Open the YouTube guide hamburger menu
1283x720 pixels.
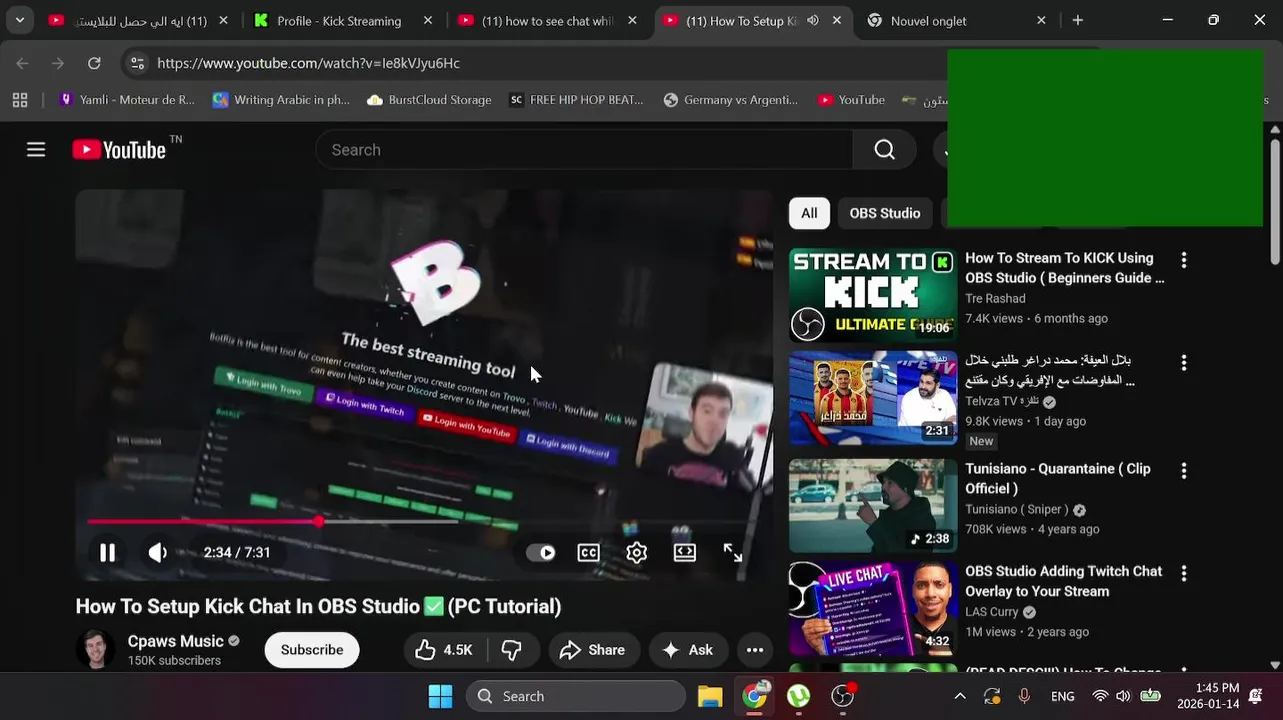pyautogui.click(x=36, y=150)
